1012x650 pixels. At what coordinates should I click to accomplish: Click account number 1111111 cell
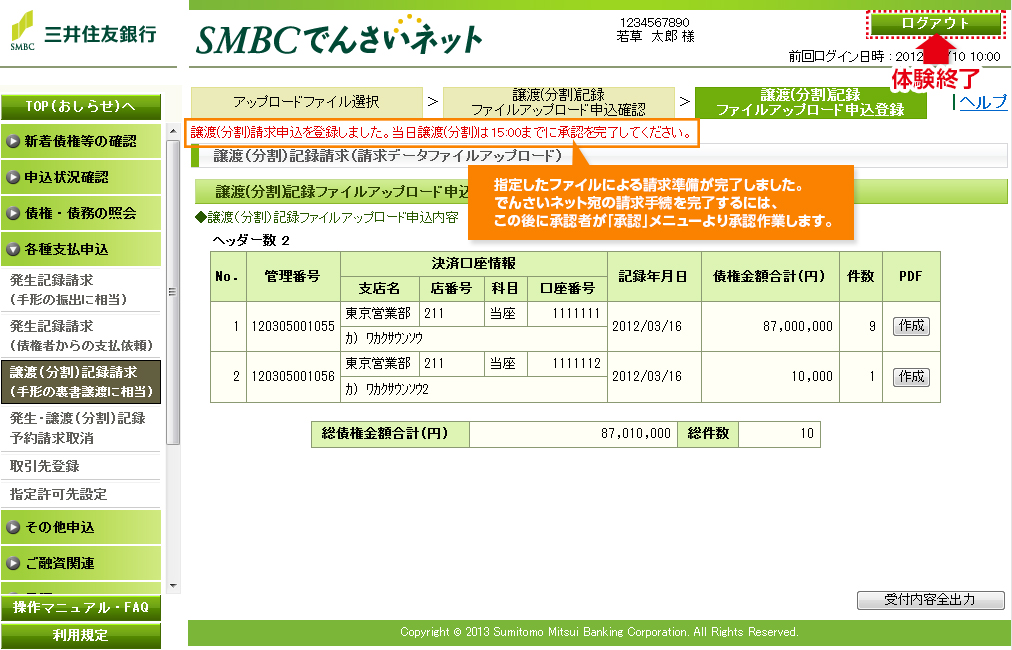click(x=567, y=314)
